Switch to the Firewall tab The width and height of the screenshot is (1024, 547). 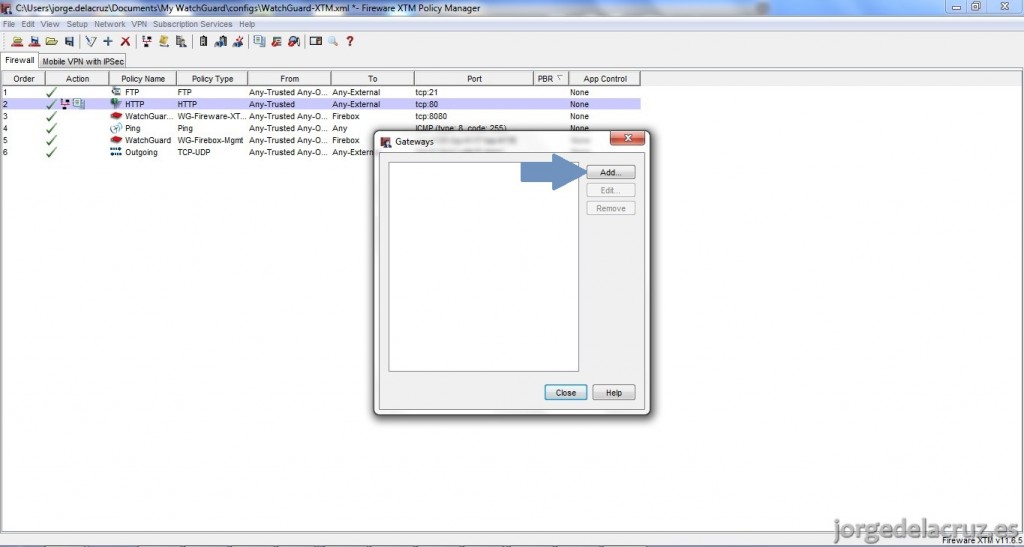click(x=20, y=60)
